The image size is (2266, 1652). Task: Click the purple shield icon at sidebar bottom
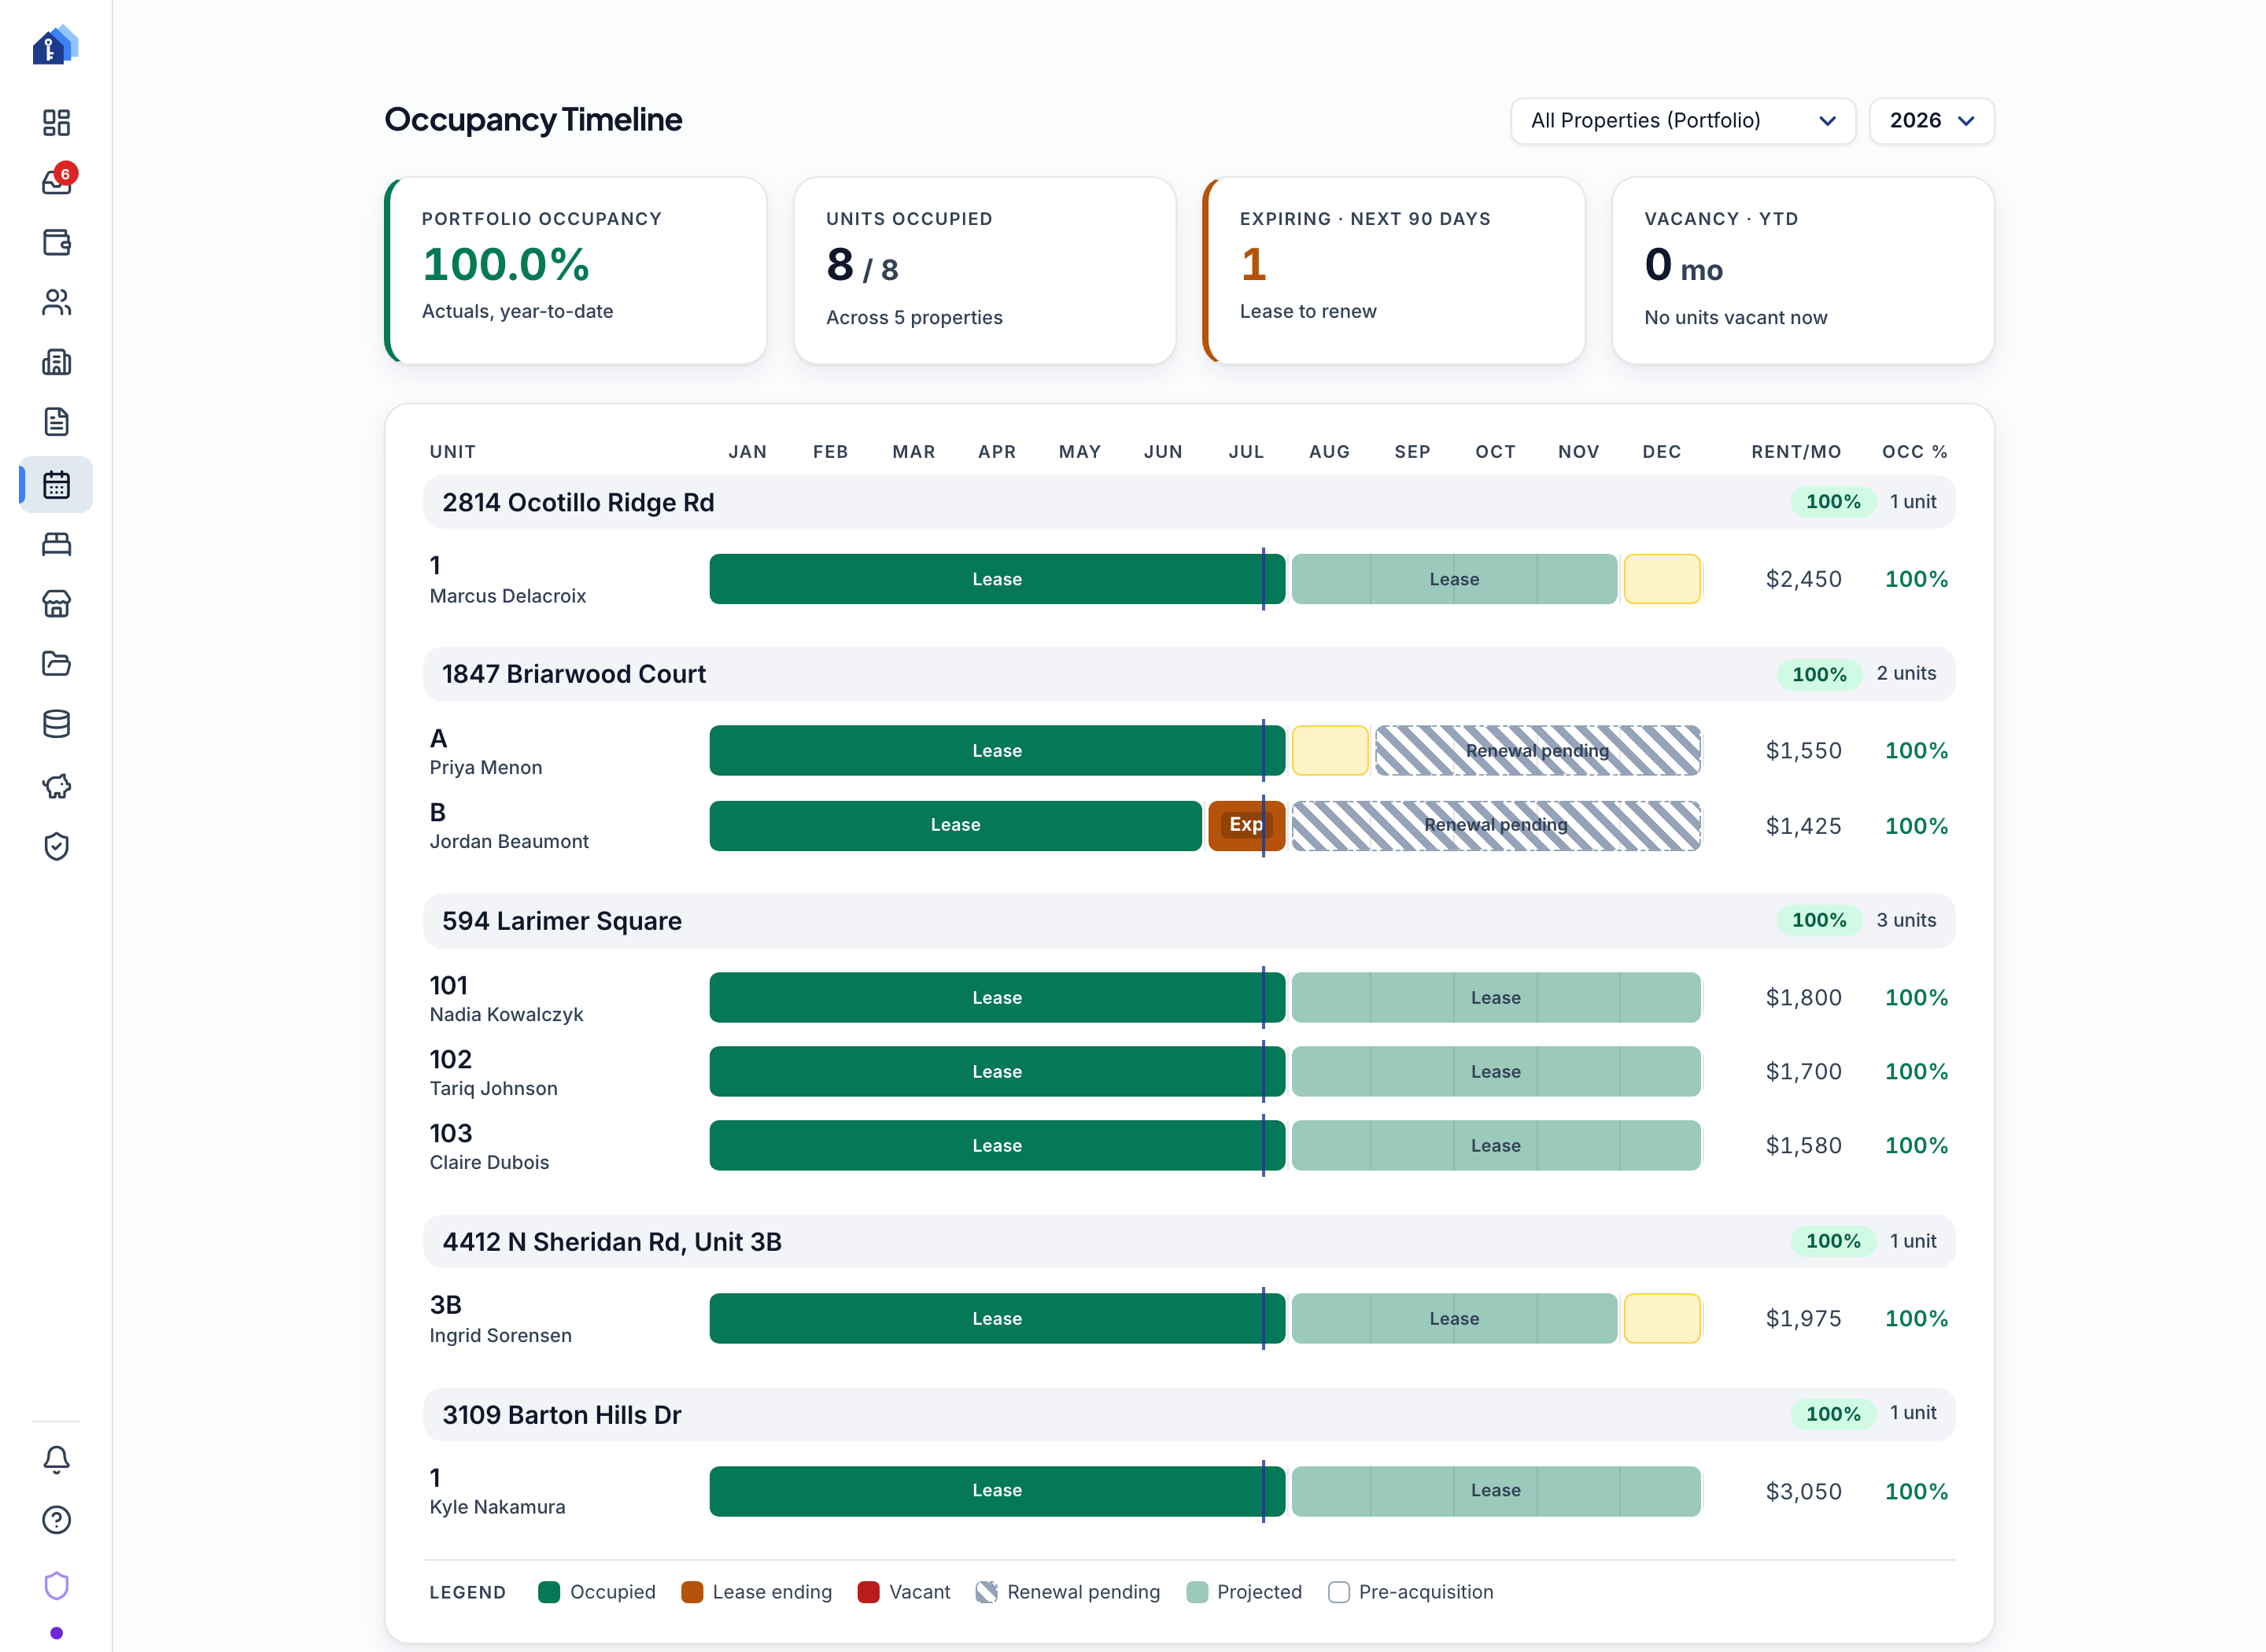click(x=56, y=1586)
